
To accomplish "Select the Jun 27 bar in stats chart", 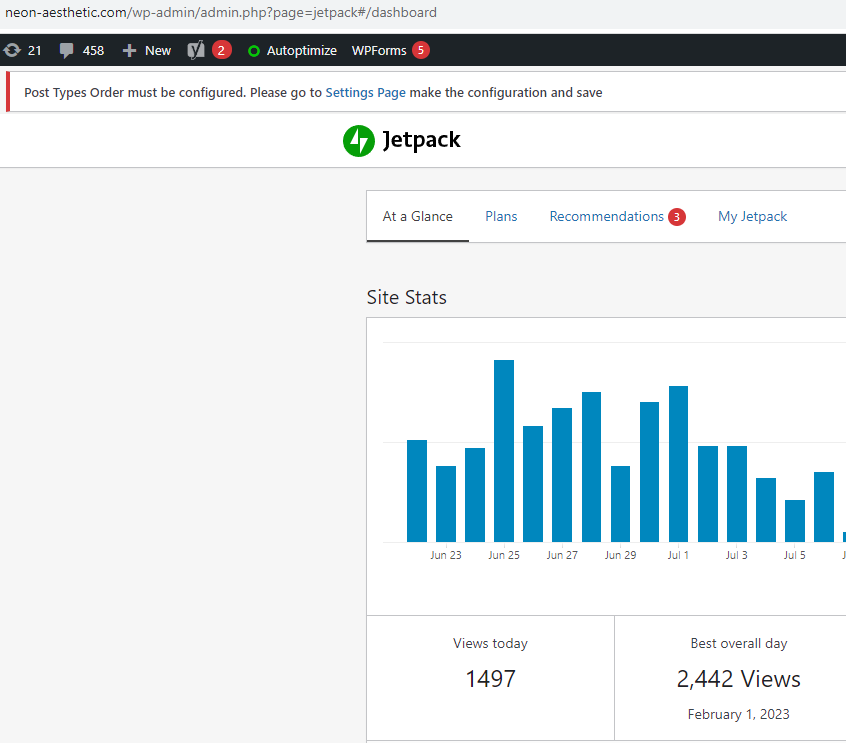I will (x=562, y=475).
